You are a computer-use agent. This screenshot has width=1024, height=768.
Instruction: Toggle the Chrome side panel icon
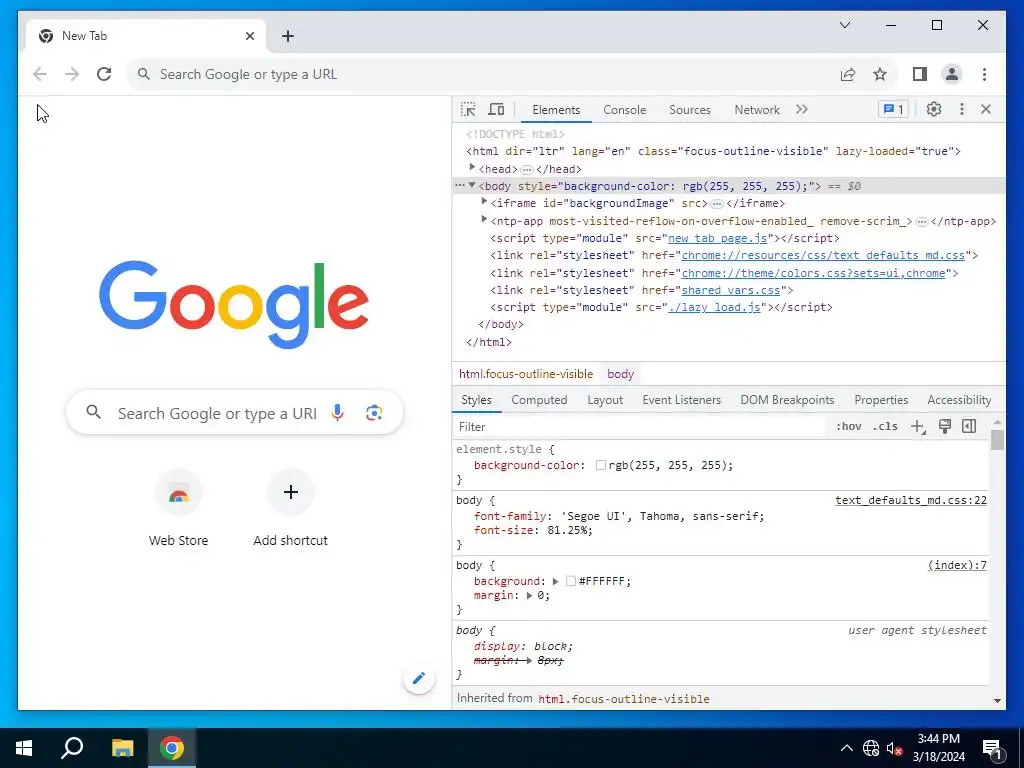point(920,74)
